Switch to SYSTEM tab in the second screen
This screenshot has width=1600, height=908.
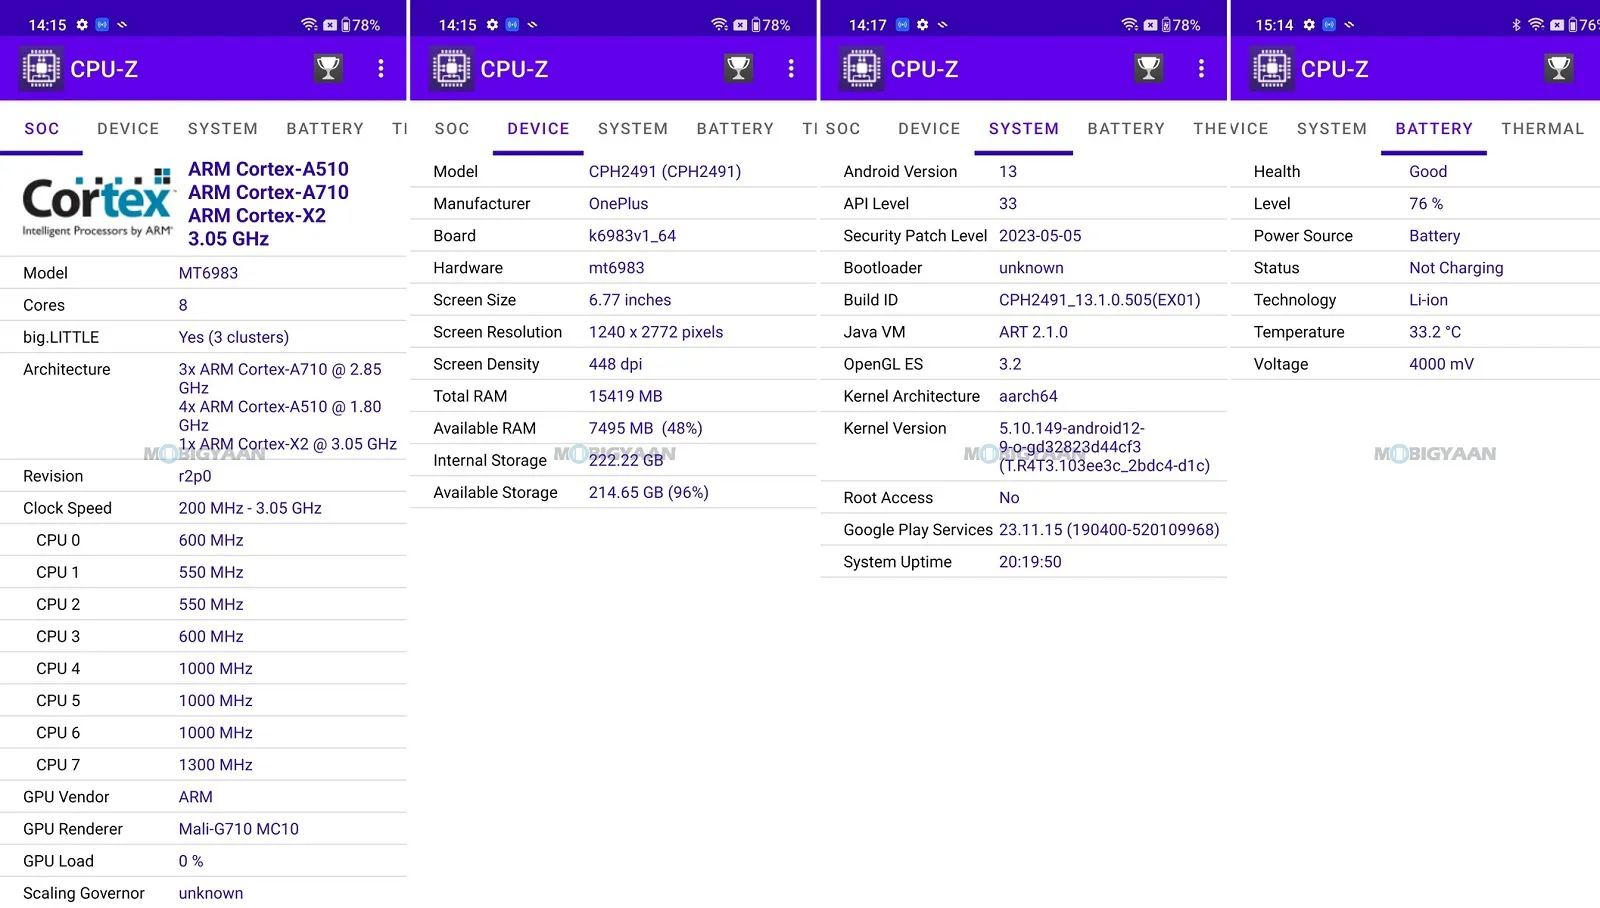(633, 128)
